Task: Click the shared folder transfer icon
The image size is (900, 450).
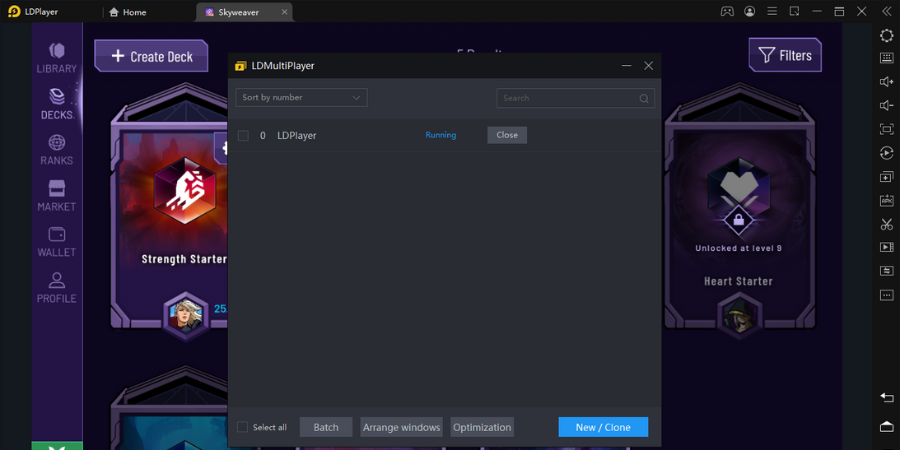Action: click(886, 271)
